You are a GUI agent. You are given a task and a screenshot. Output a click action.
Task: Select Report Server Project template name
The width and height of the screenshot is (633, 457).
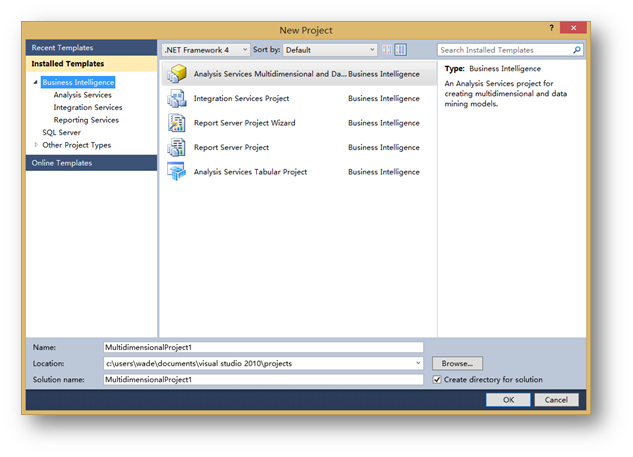coord(231,147)
